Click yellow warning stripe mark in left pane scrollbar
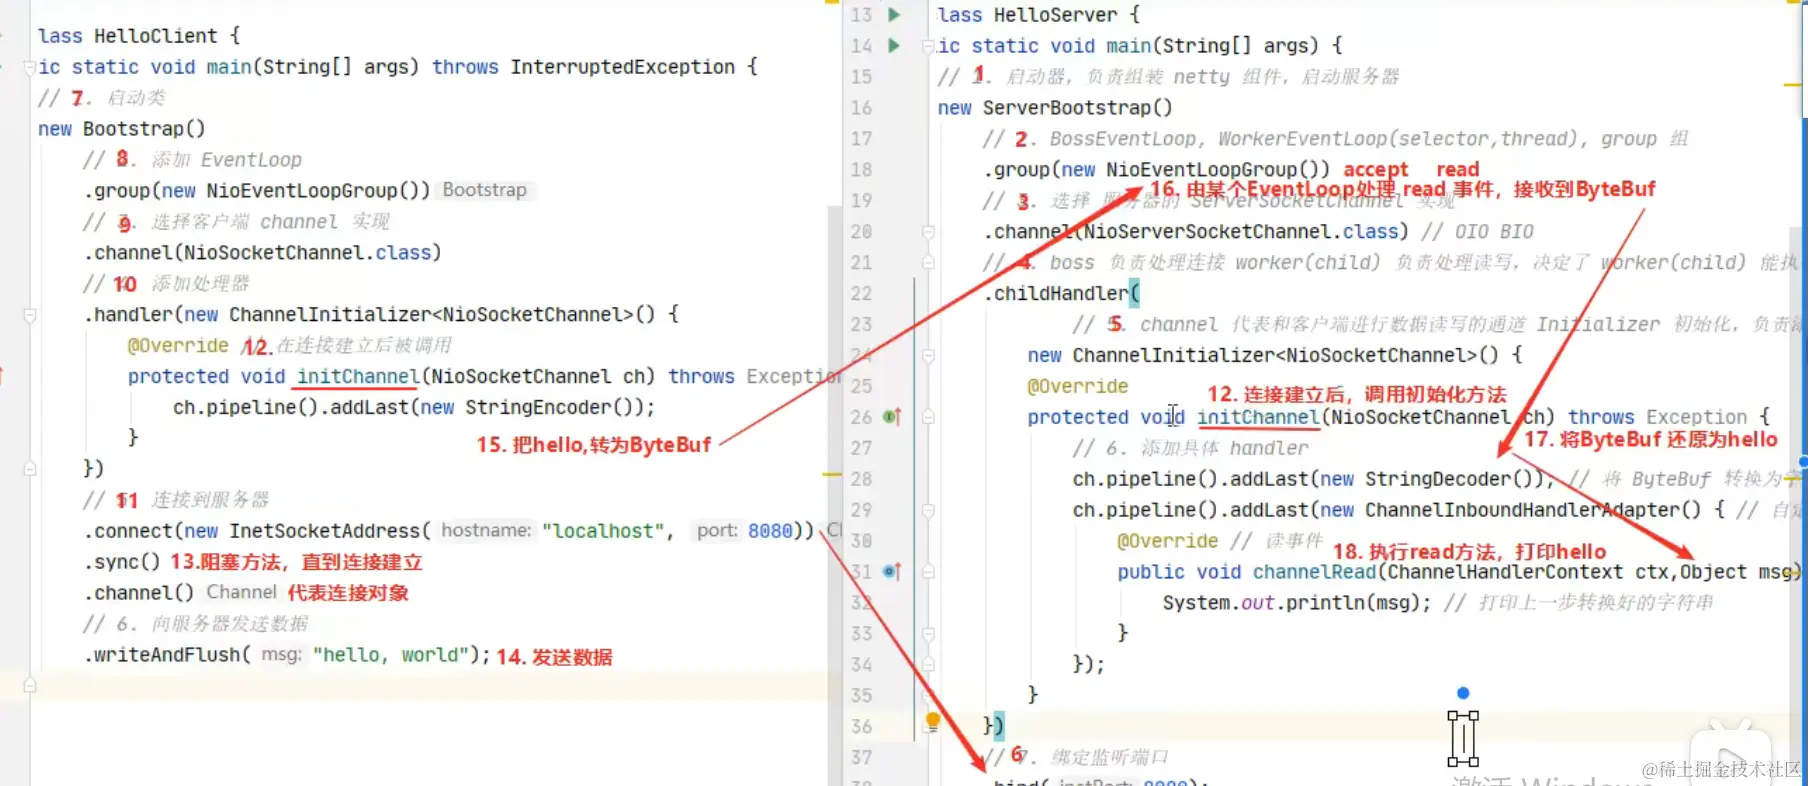 (832, 474)
